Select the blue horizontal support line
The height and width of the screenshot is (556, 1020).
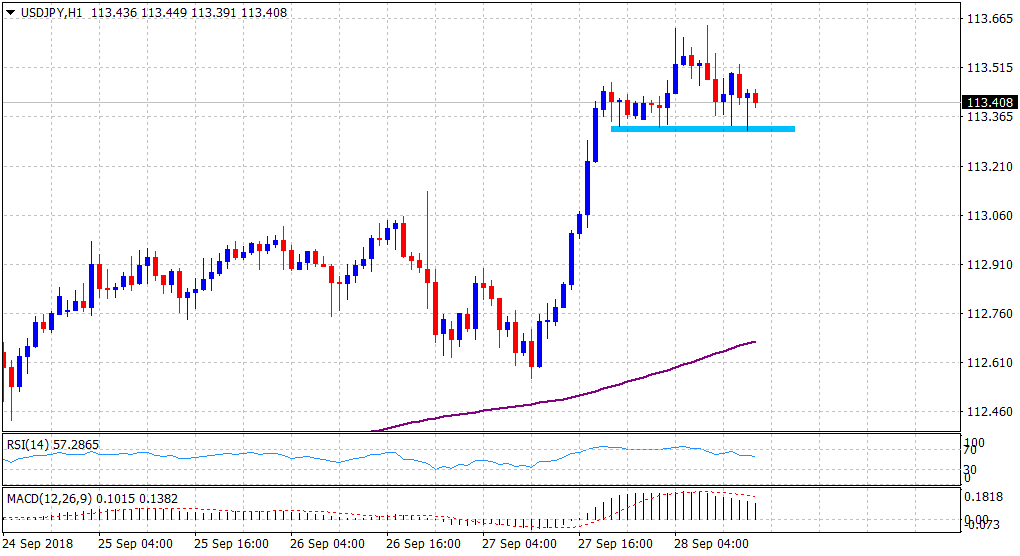[702, 128]
